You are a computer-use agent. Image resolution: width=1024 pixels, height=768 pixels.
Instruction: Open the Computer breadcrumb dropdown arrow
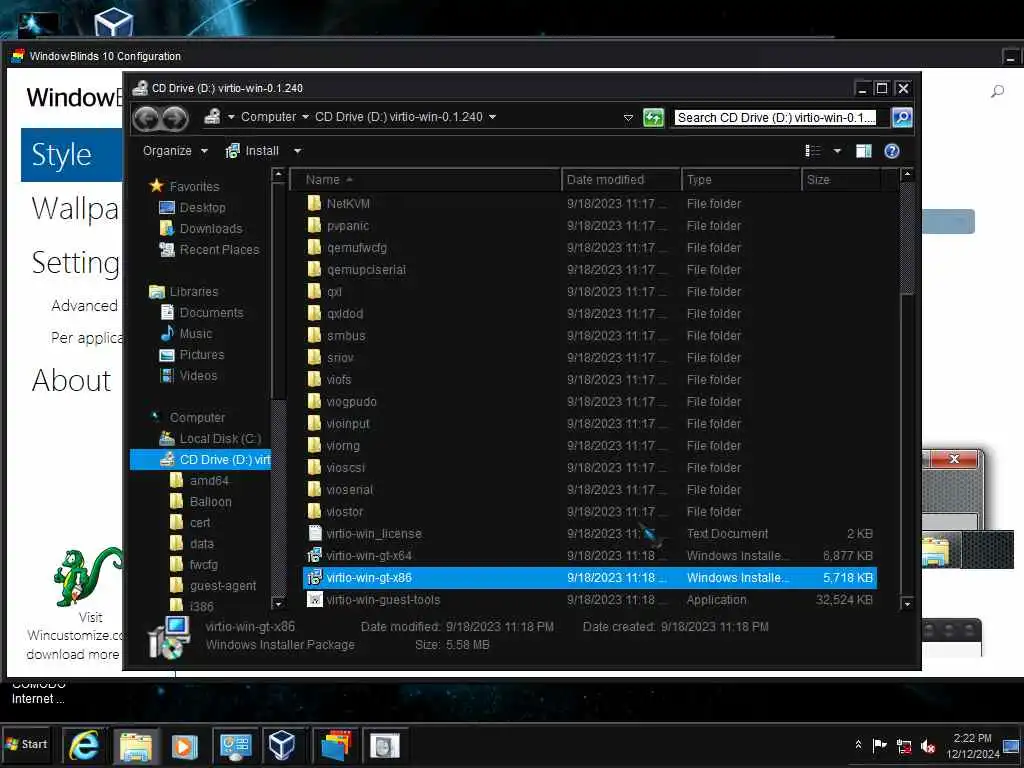tap(305, 117)
